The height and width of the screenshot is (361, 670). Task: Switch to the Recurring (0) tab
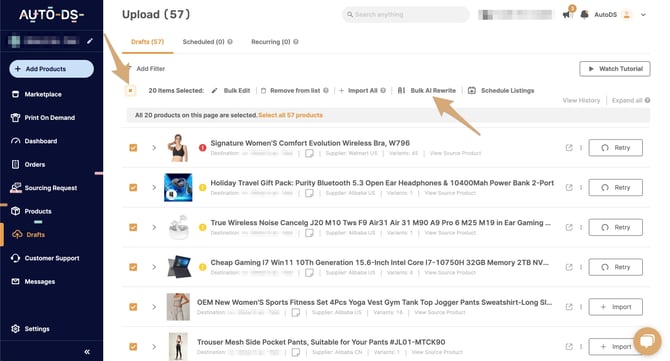(274, 42)
